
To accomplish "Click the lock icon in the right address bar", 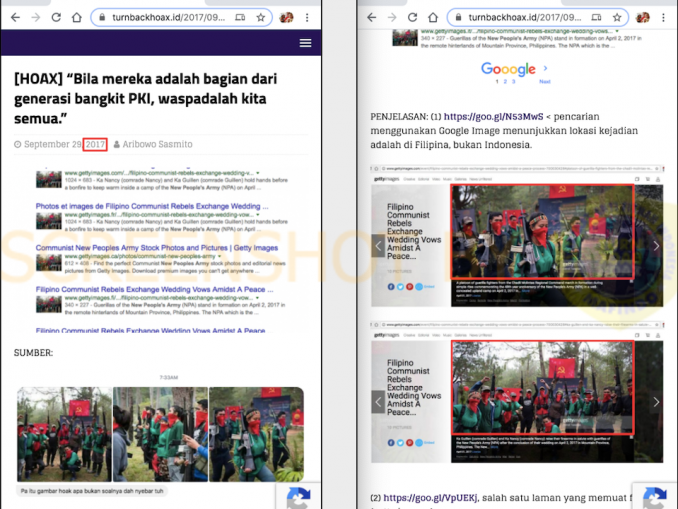I will (x=458, y=17).
